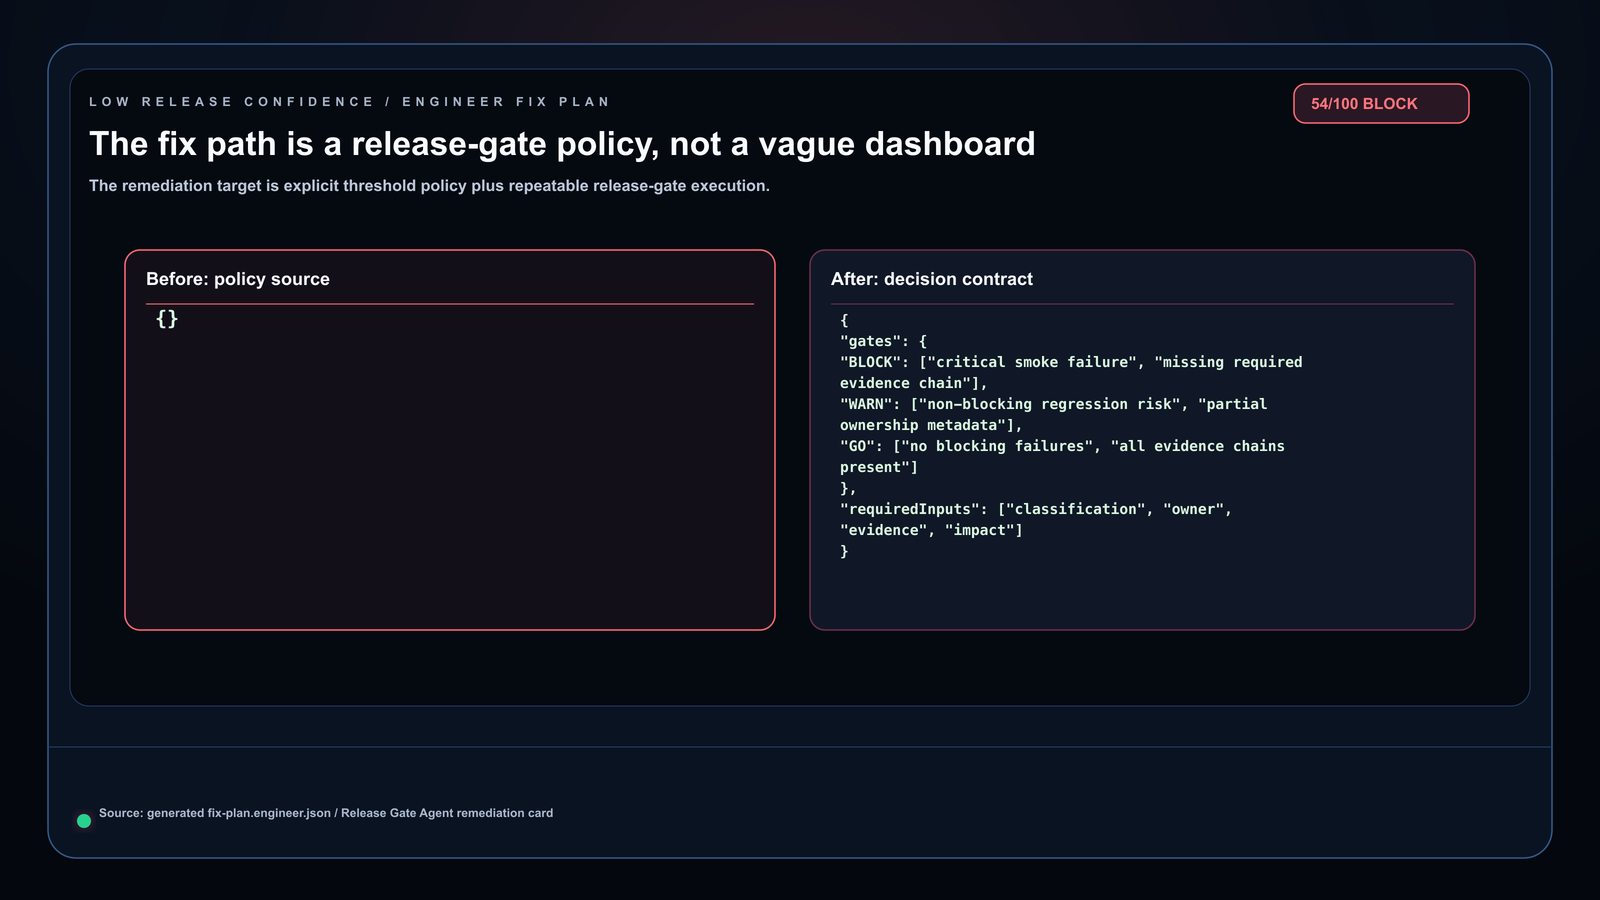The width and height of the screenshot is (1600, 900).
Task: Select the slide headline about release-gate policy
Action: click(562, 144)
